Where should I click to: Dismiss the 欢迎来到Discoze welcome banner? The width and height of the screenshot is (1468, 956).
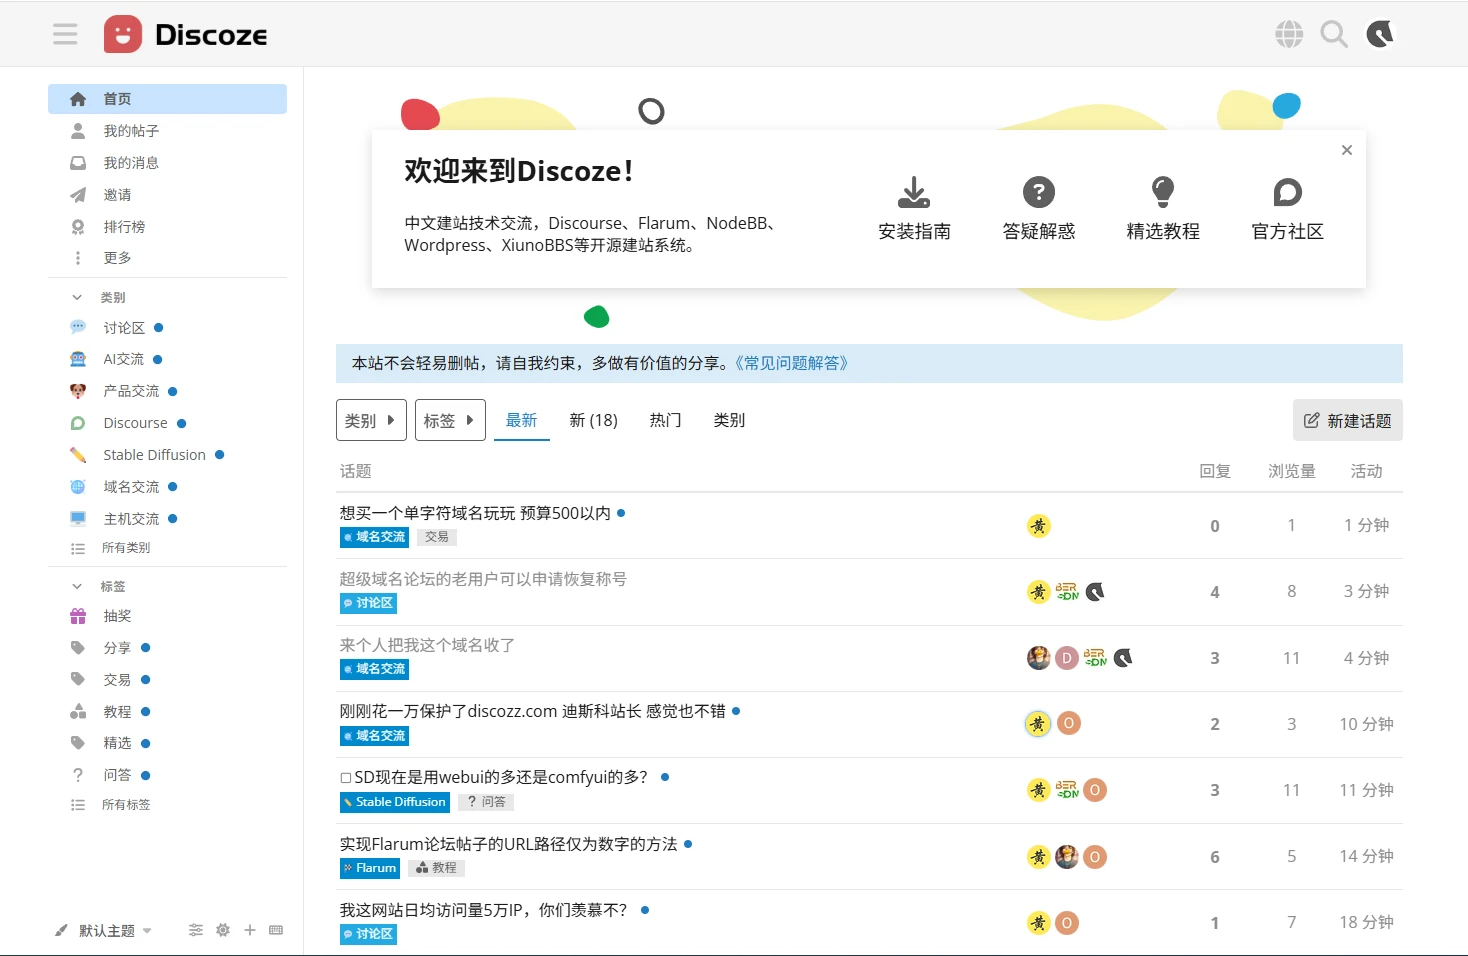tap(1346, 149)
